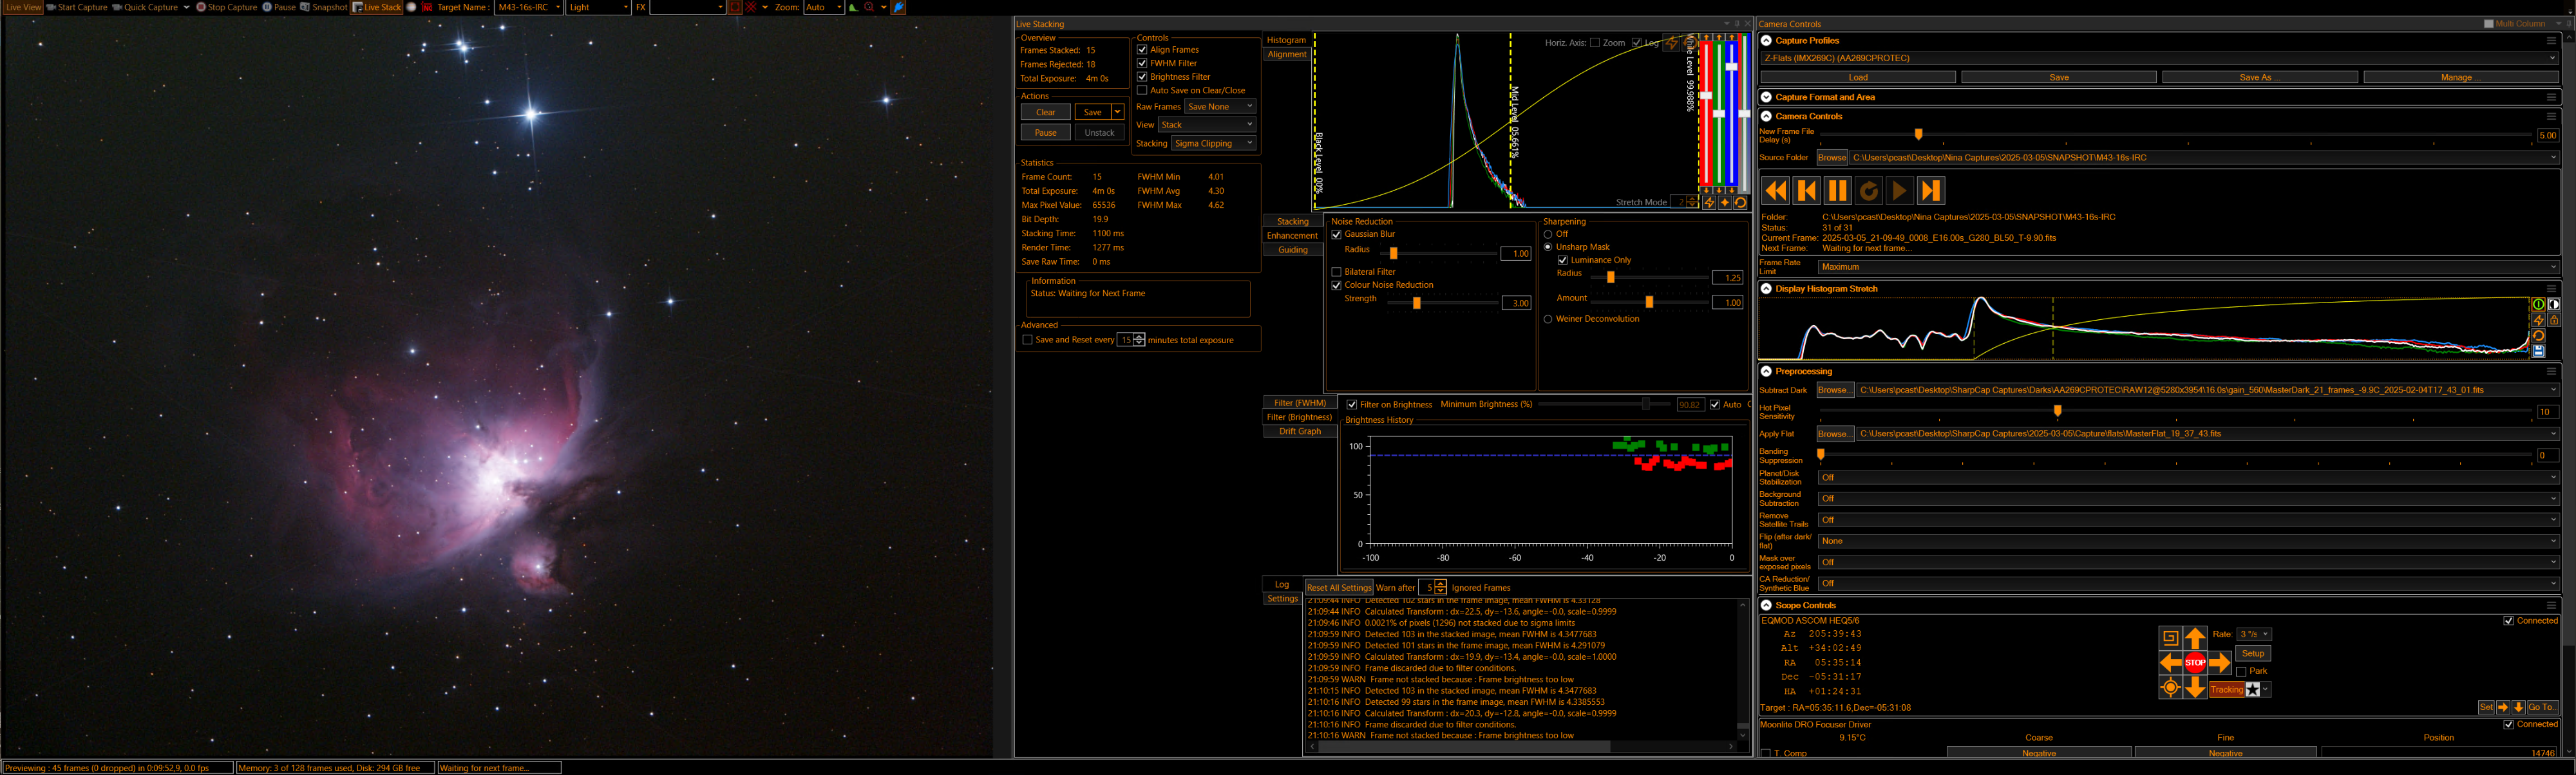The image size is (2576, 775).
Task: Click the Start Capture toolbar button
Action: click(77, 7)
